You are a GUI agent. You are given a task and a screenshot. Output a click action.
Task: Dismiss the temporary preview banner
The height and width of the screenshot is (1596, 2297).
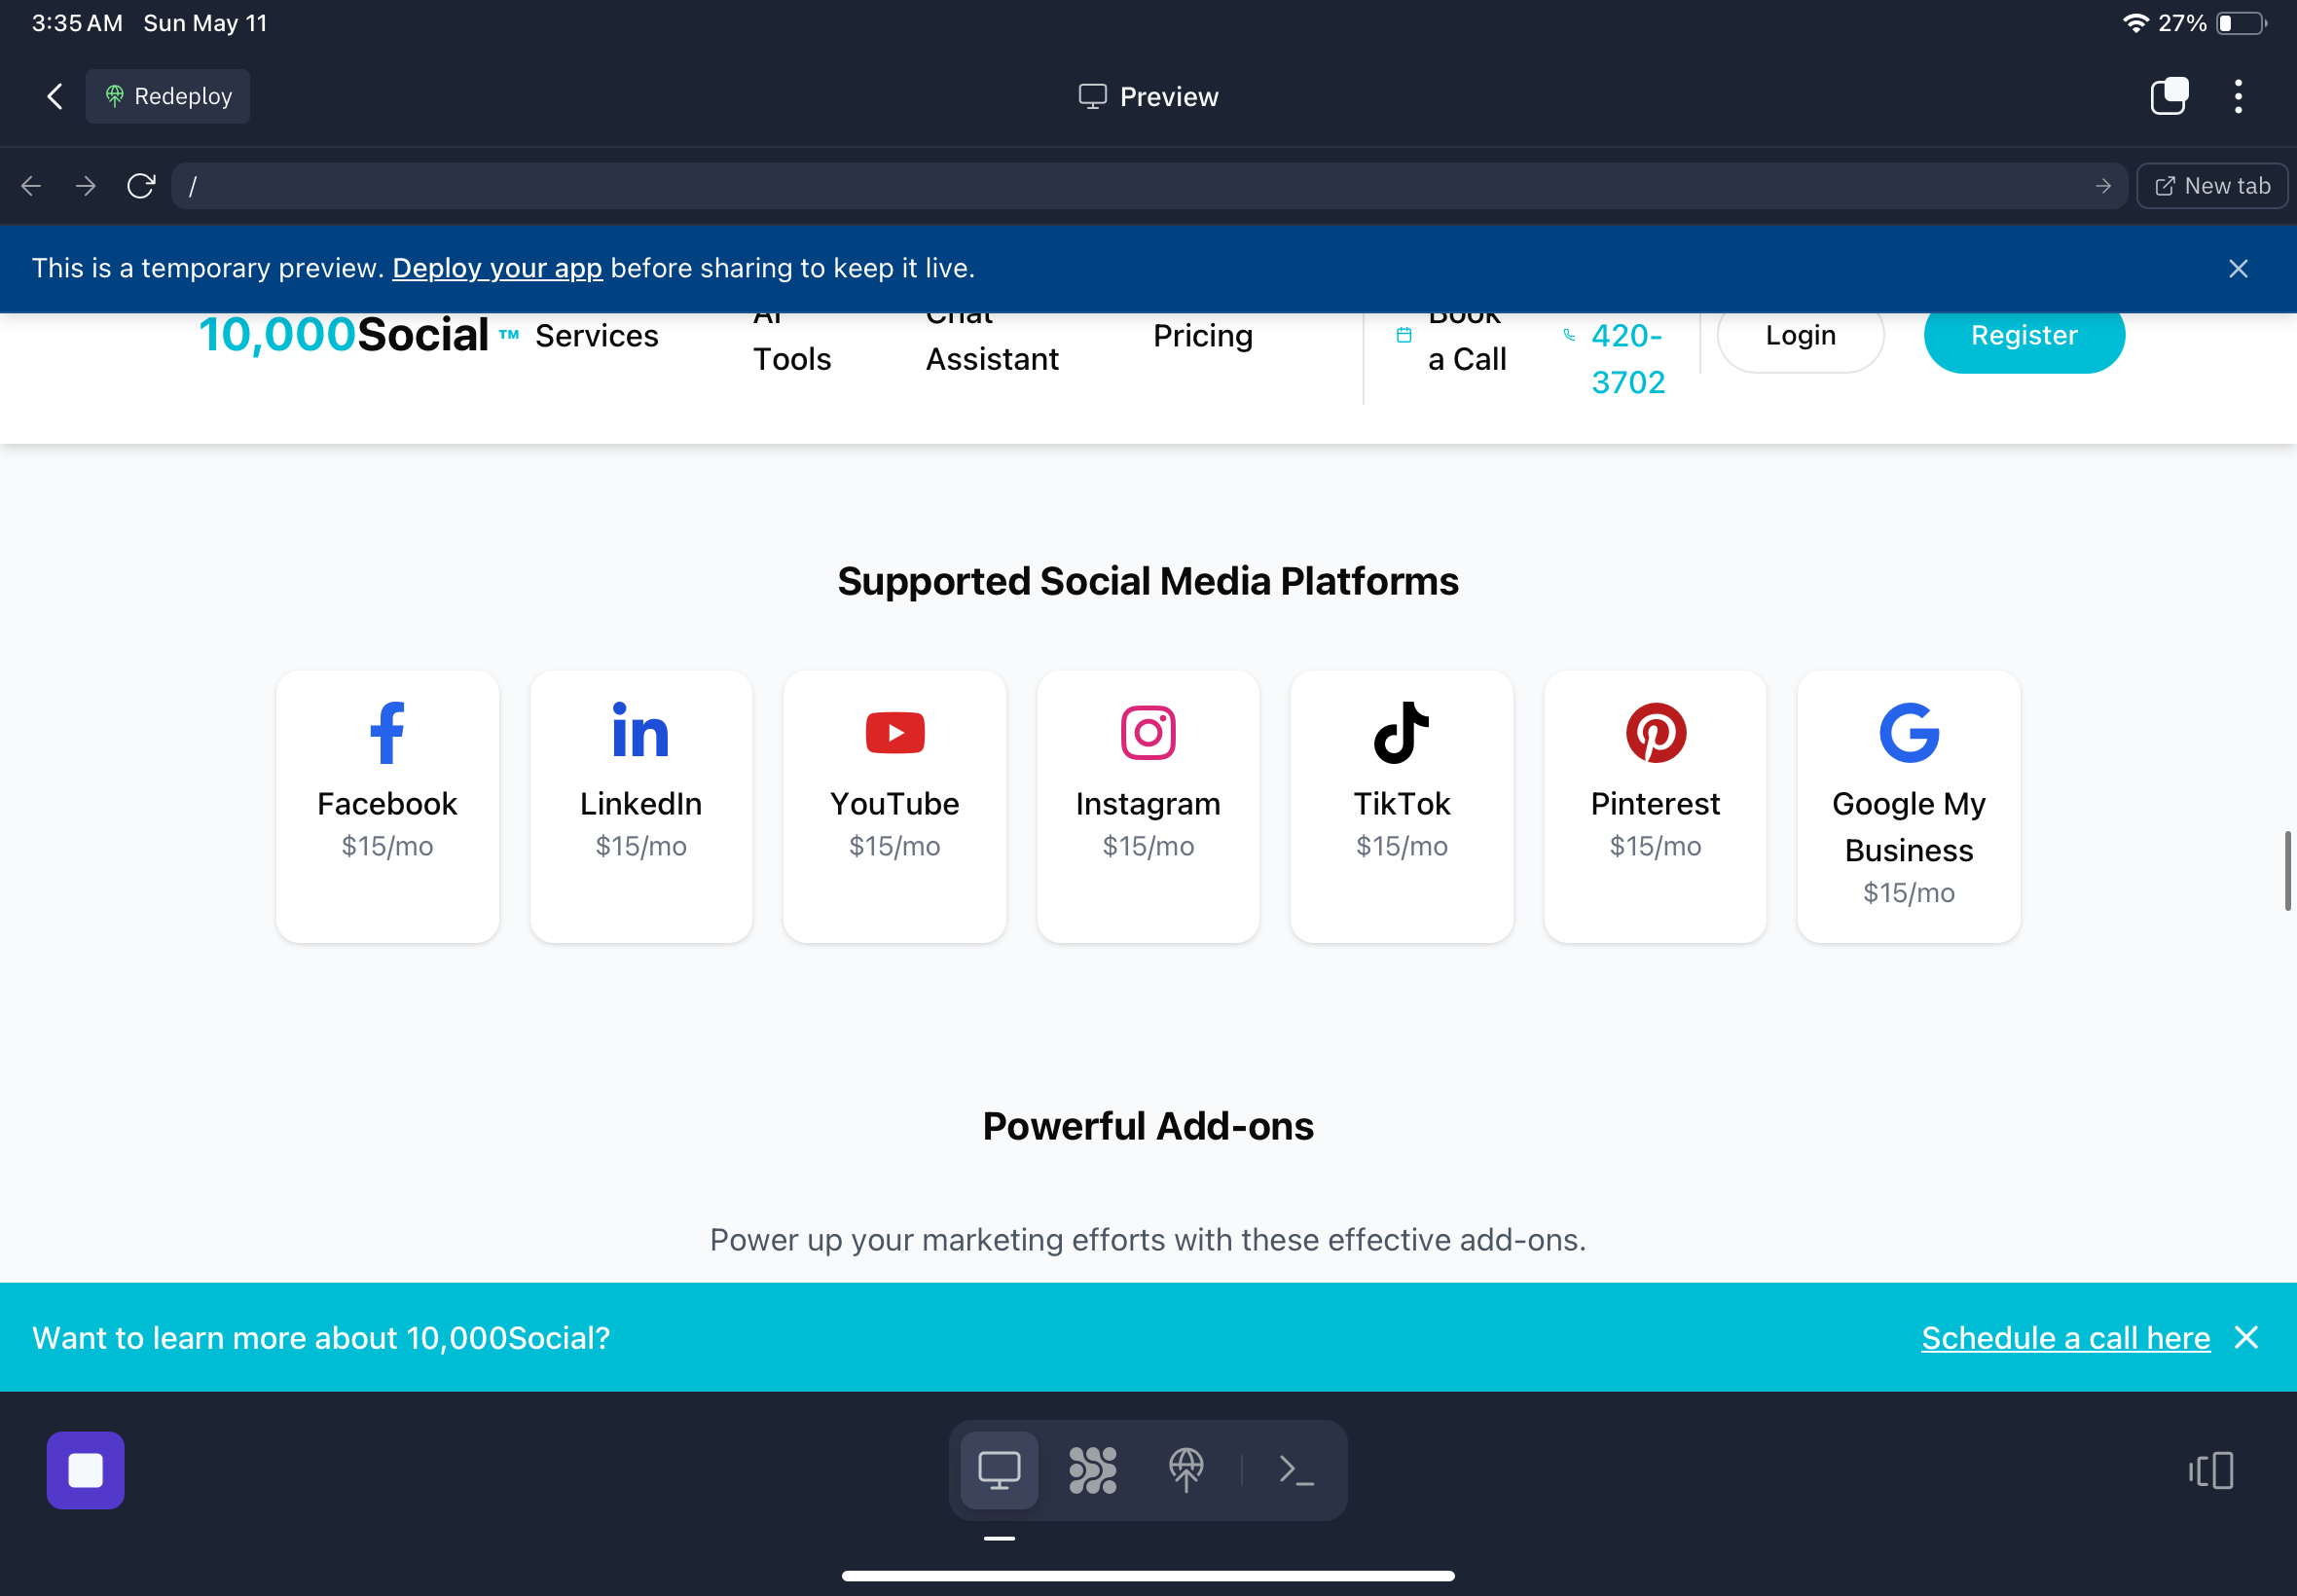click(2238, 268)
